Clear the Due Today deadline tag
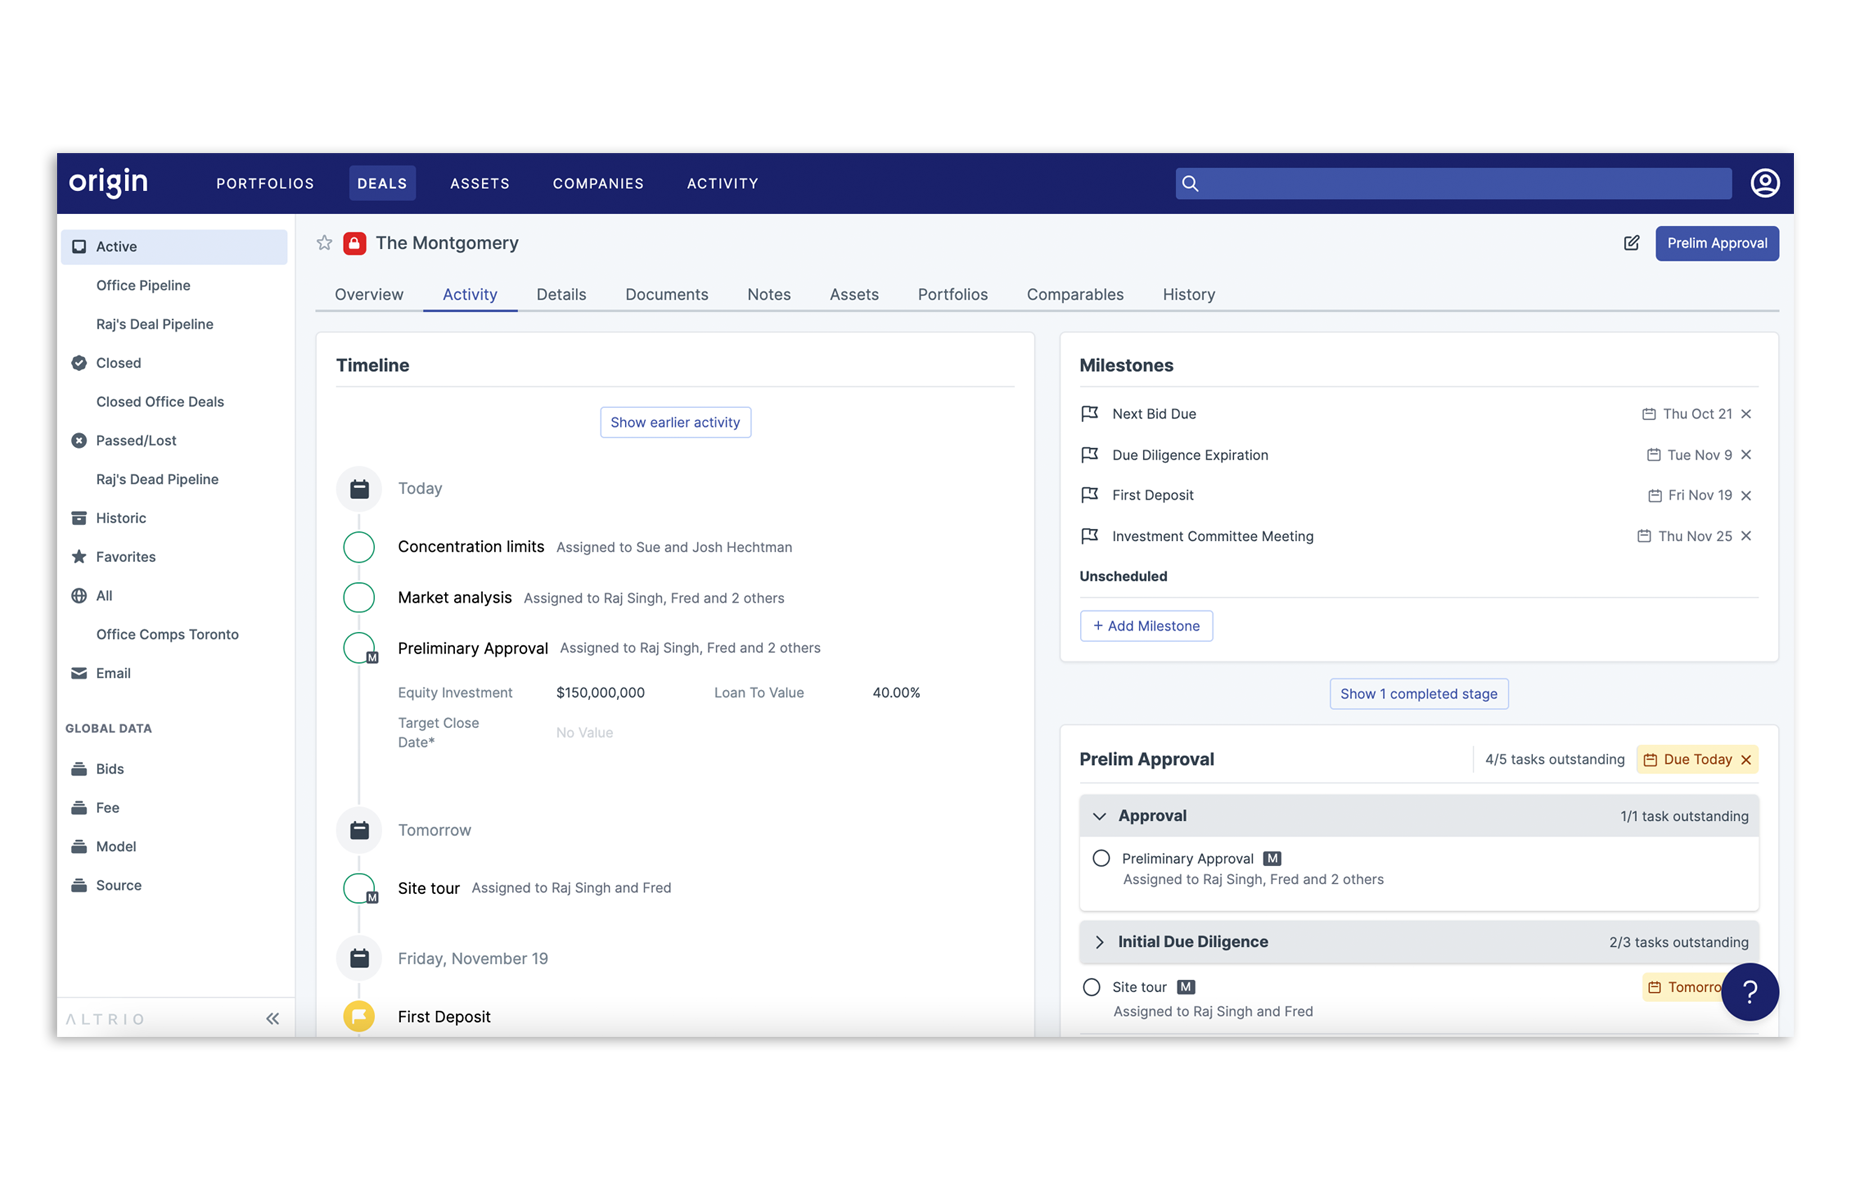The height and width of the screenshot is (1189, 1851). 1746,760
